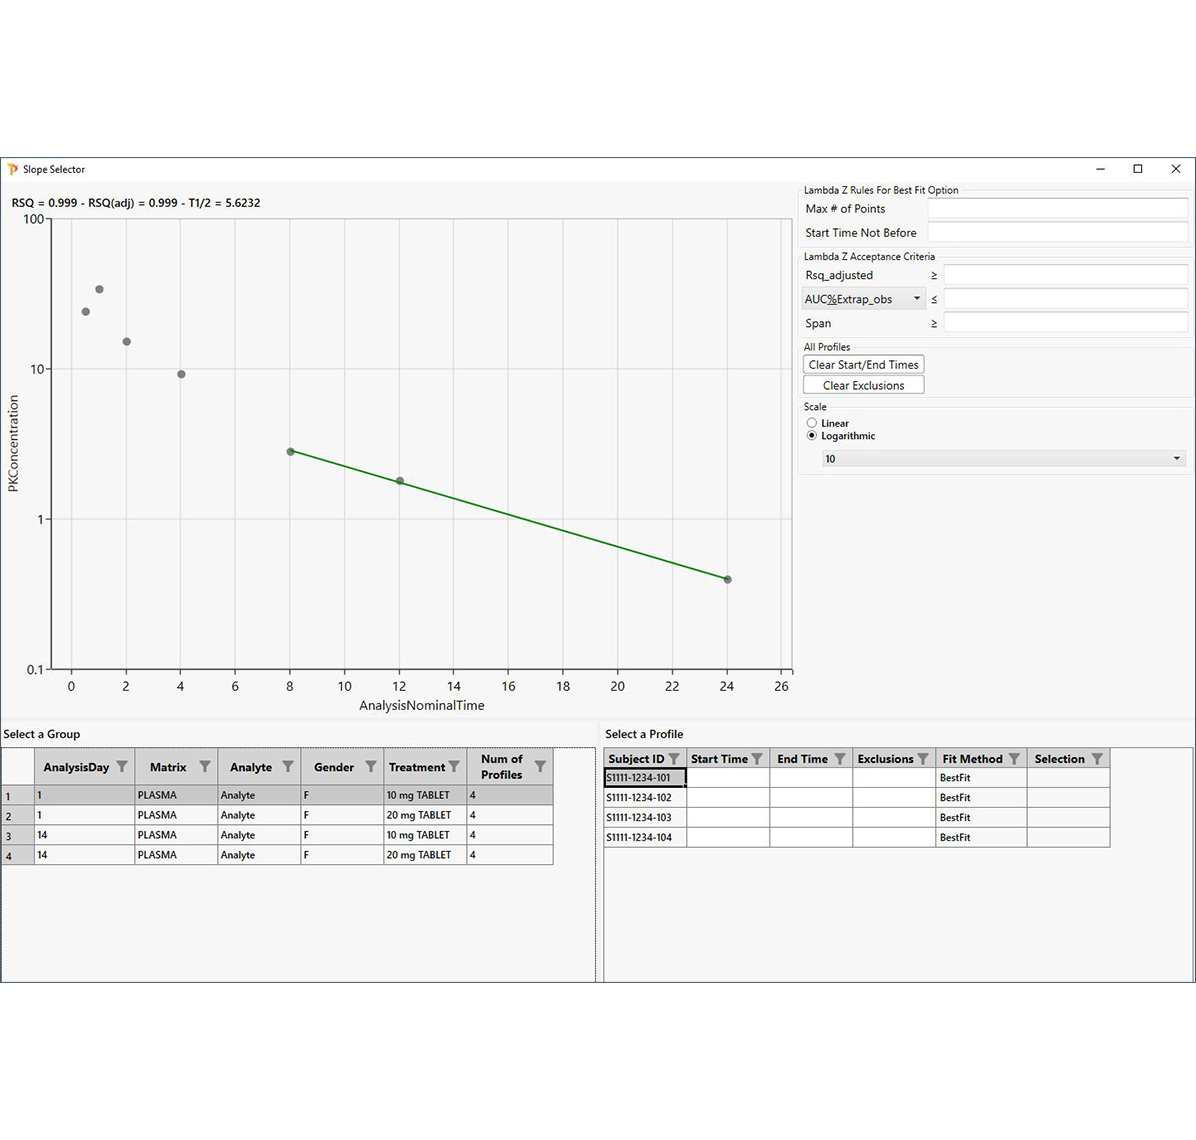Select profile S1111-1234-103

(x=645, y=817)
